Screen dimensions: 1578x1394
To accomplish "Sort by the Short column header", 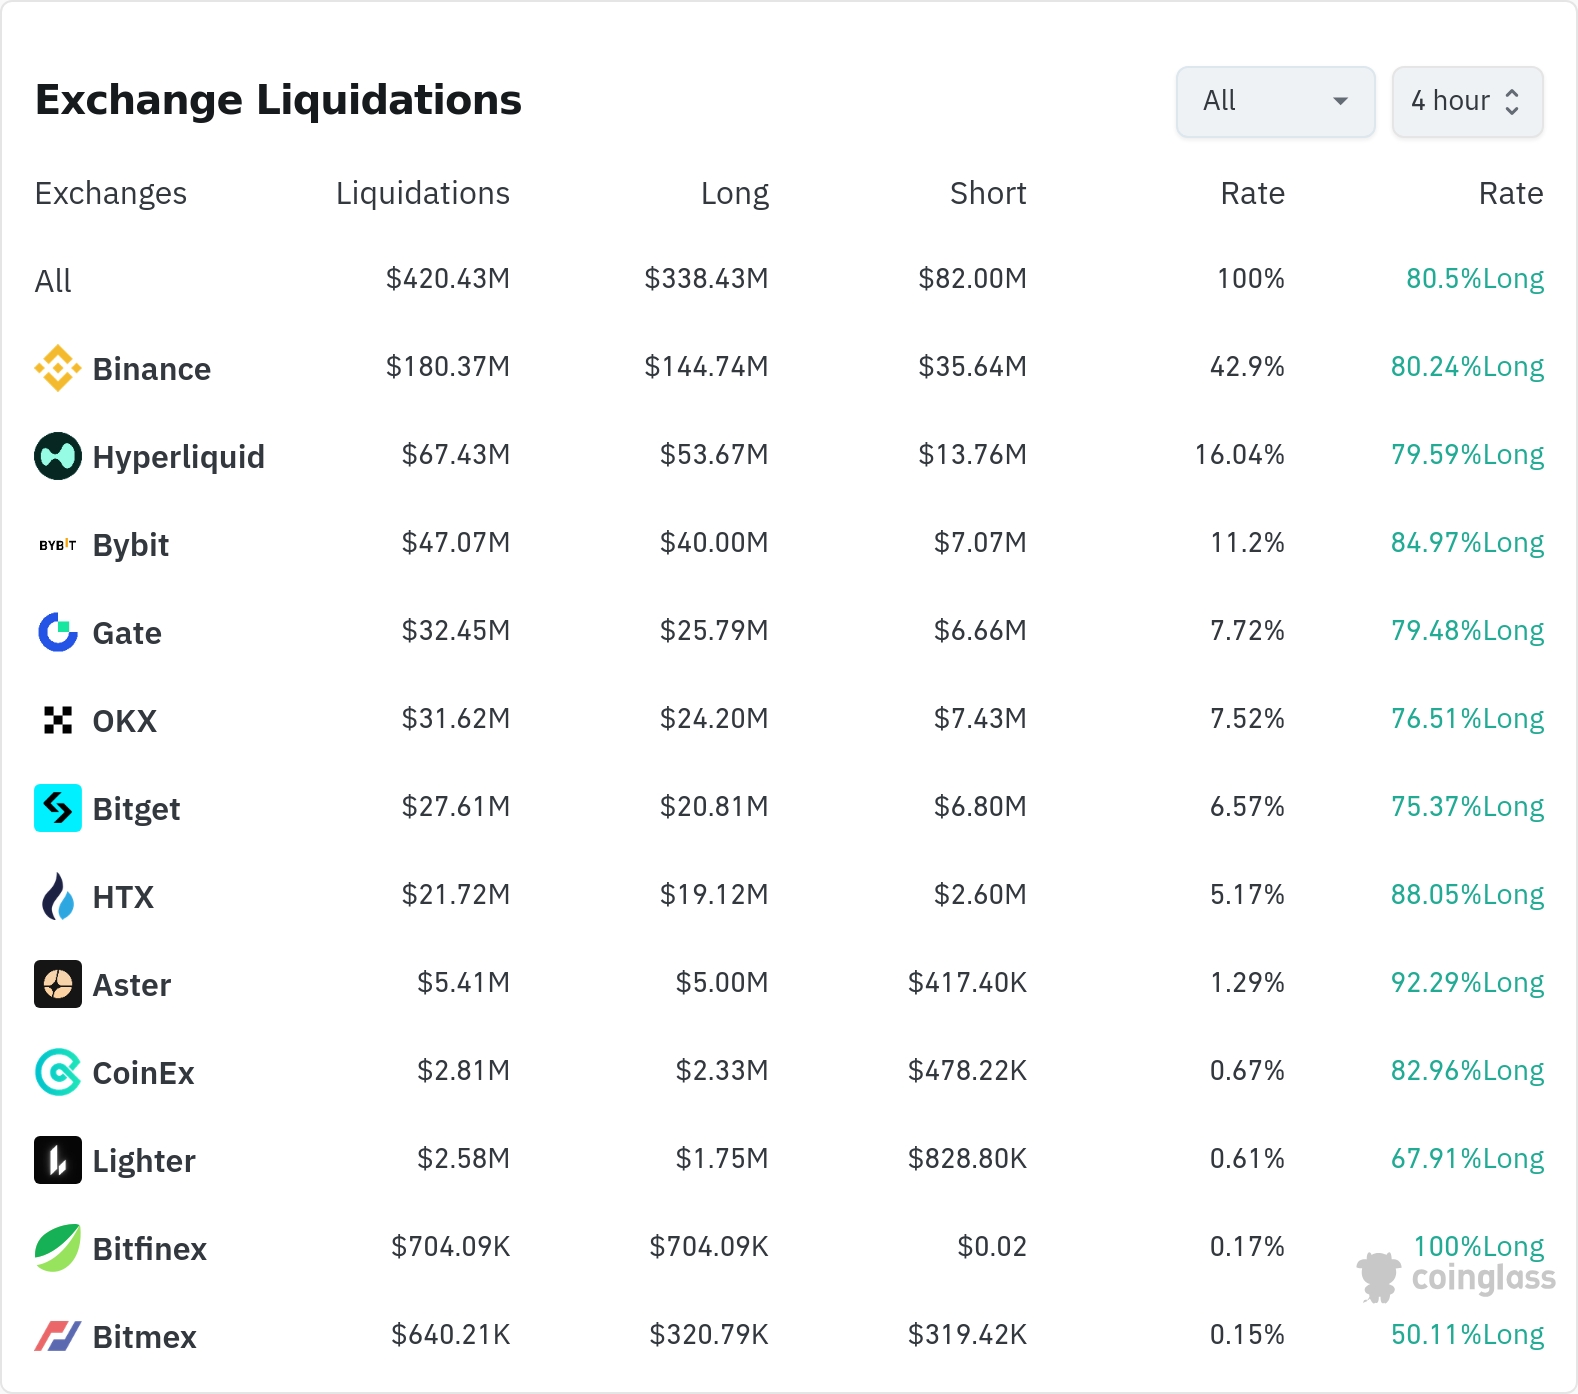I will [988, 193].
